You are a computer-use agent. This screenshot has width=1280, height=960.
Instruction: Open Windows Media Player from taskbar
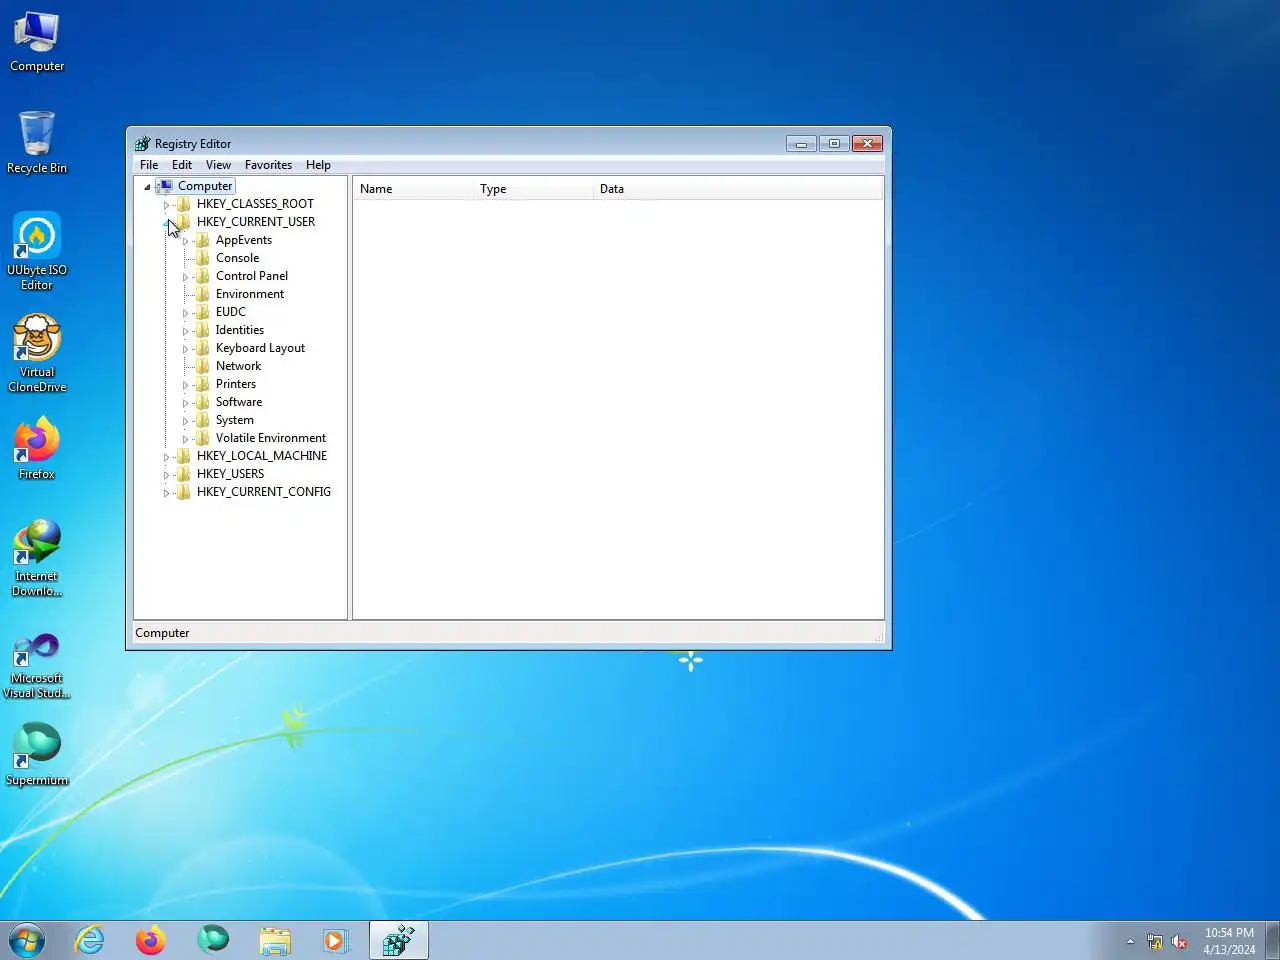pyautogui.click(x=336, y=940)
